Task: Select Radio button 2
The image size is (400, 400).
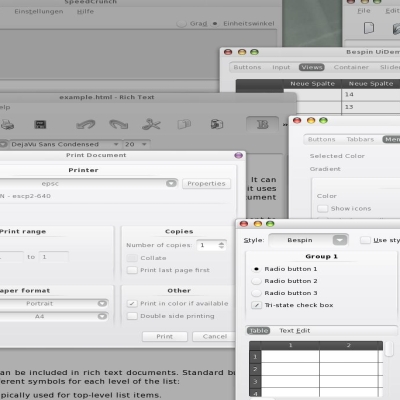Action: (x=256, y=281)
